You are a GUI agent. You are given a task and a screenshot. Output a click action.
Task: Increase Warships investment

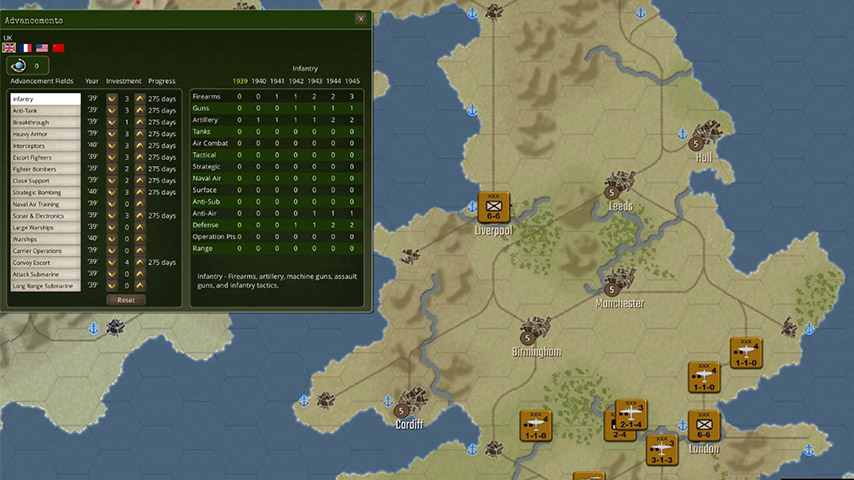click(140, 239)
